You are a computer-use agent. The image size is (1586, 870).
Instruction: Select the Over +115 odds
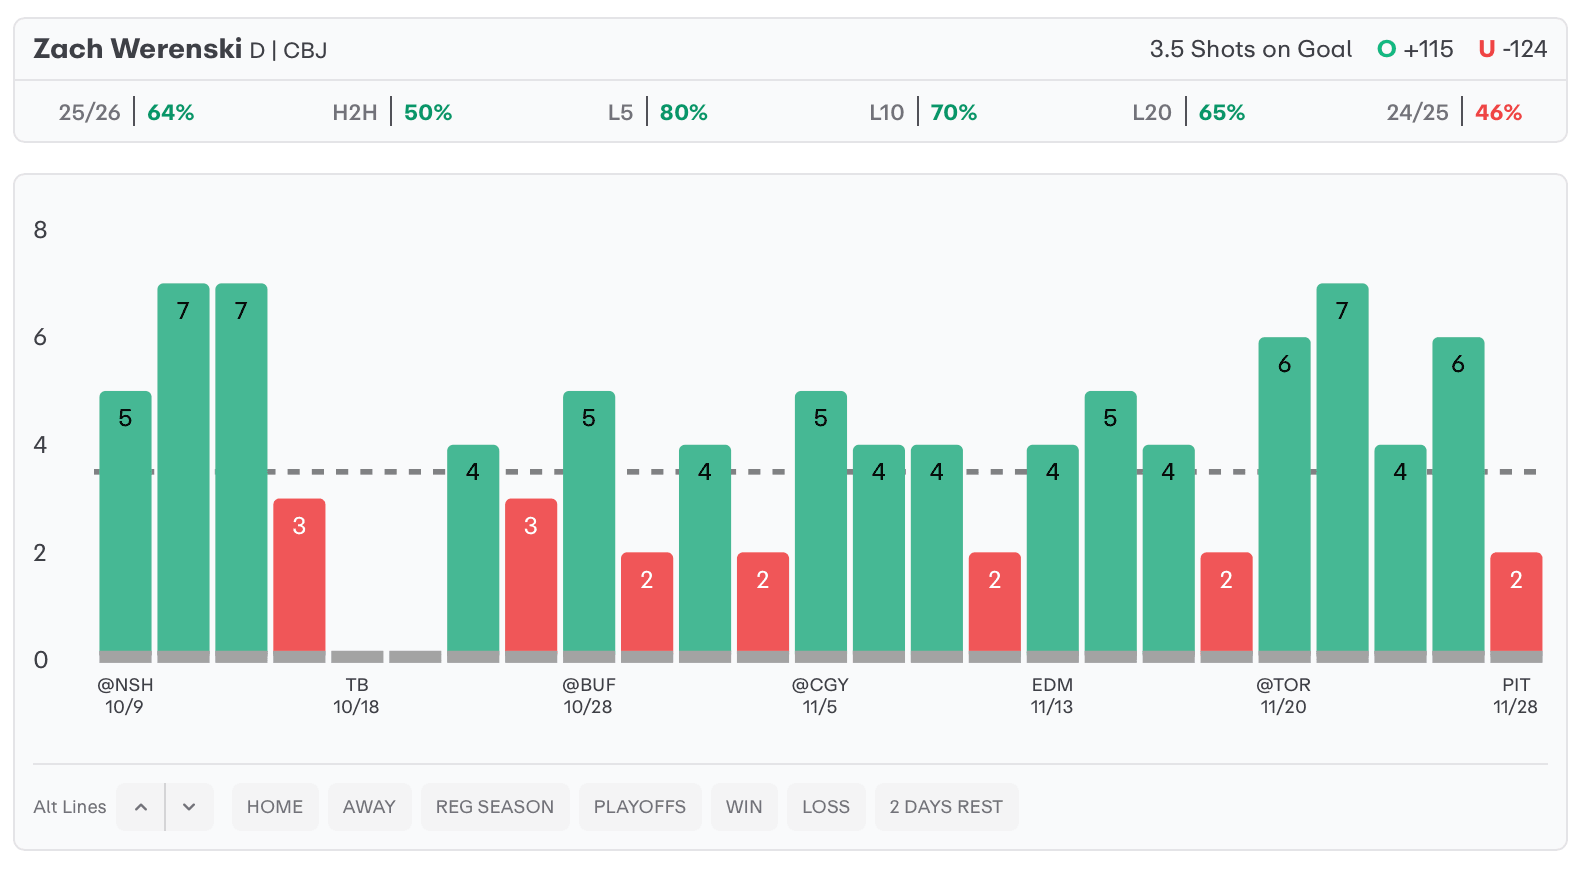(x=1415, y=49)
